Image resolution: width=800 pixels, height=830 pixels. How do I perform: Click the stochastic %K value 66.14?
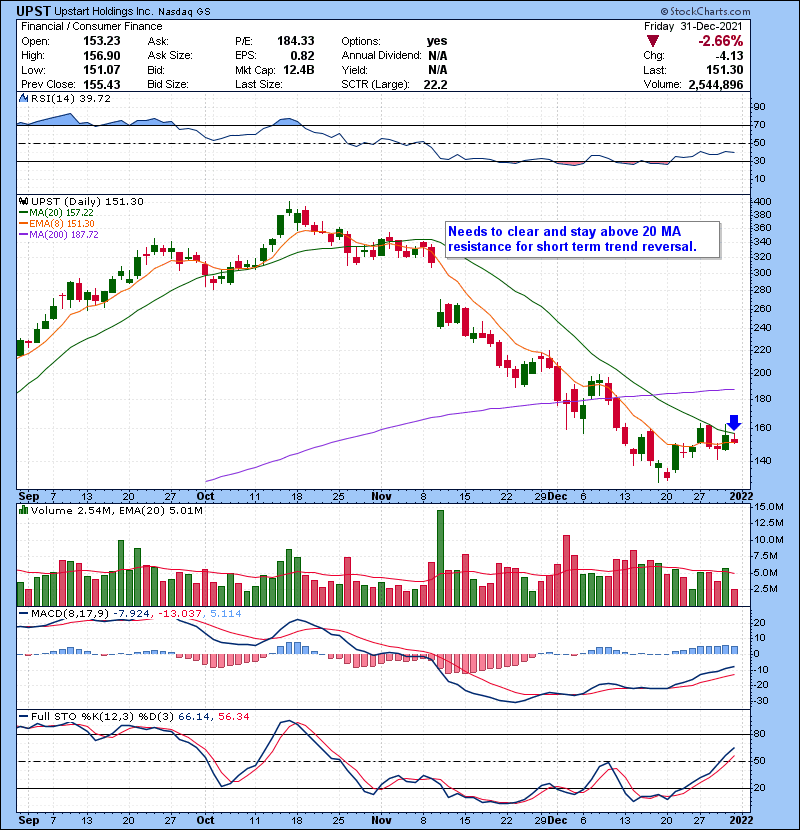(194, 717)
